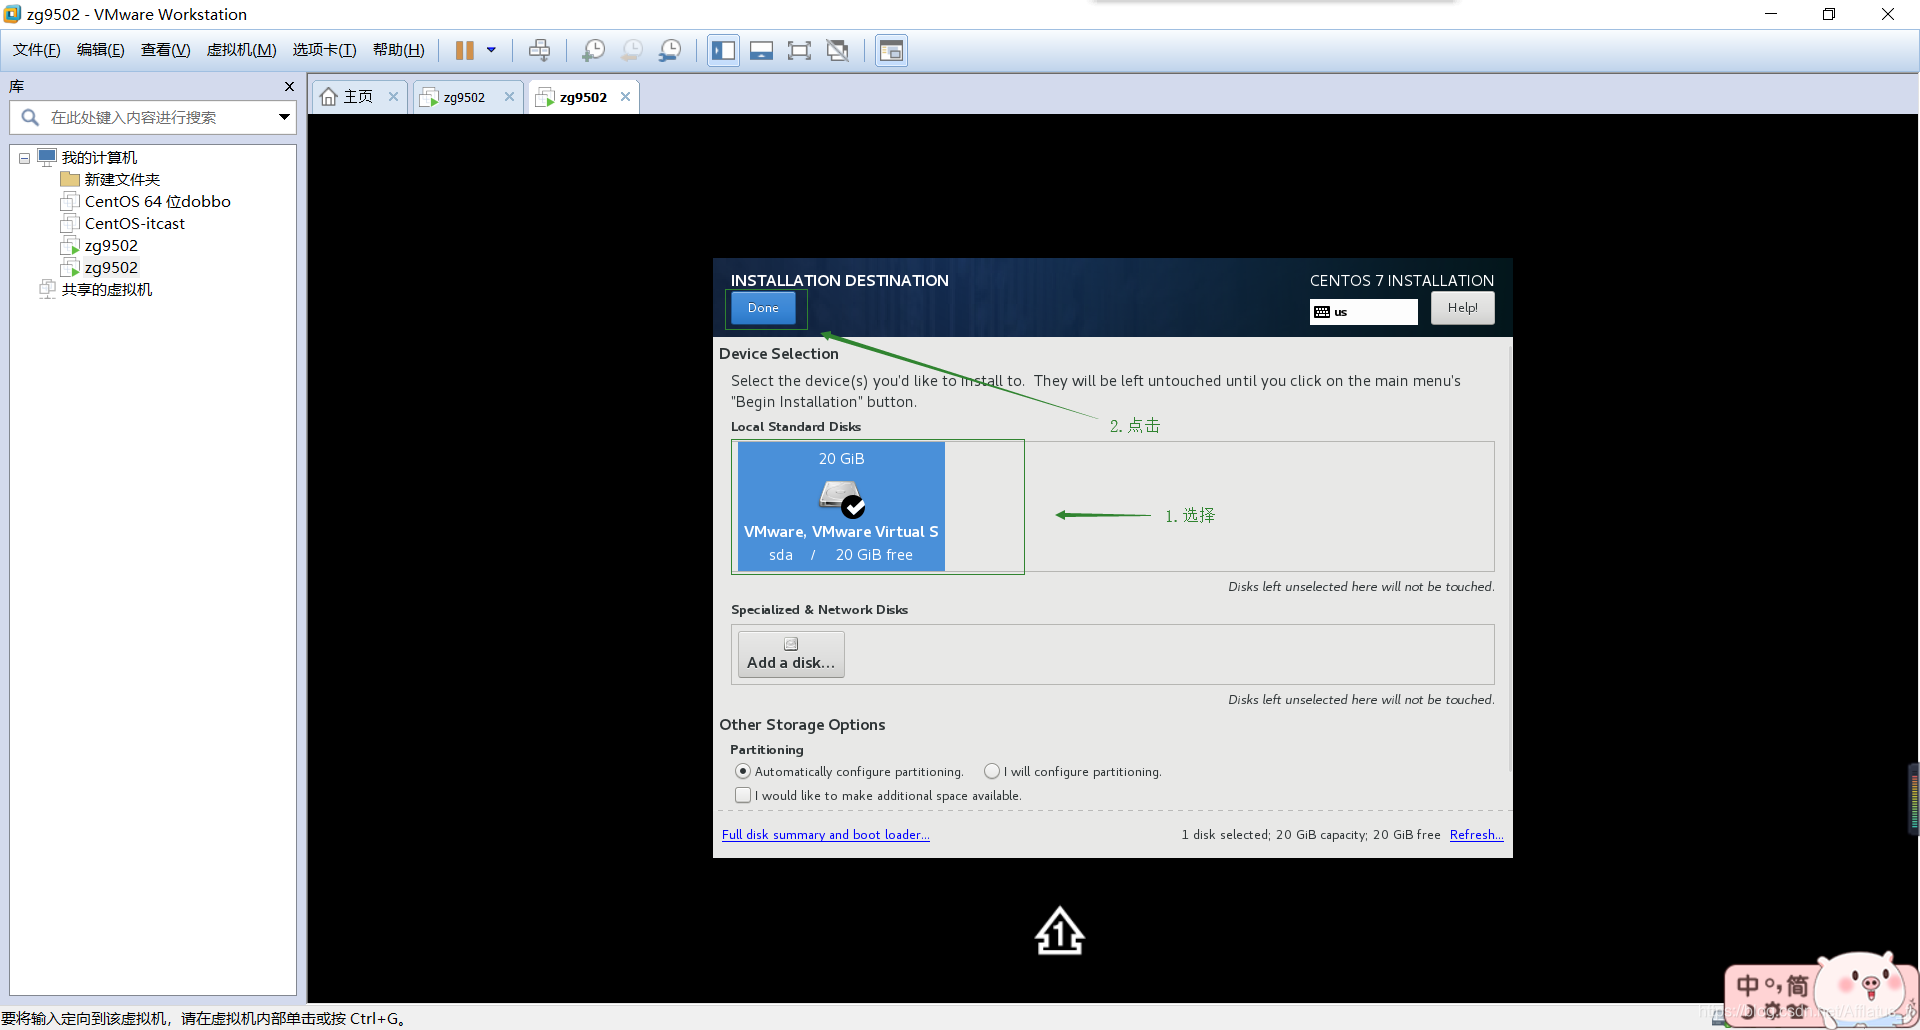The image size is (1920, 1030).
Task: Take a snapshot of this virtual machine
Action: 593,50
